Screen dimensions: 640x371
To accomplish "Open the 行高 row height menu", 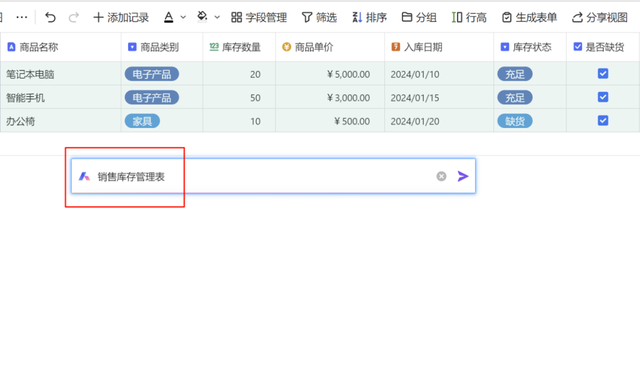I will 469,18.
